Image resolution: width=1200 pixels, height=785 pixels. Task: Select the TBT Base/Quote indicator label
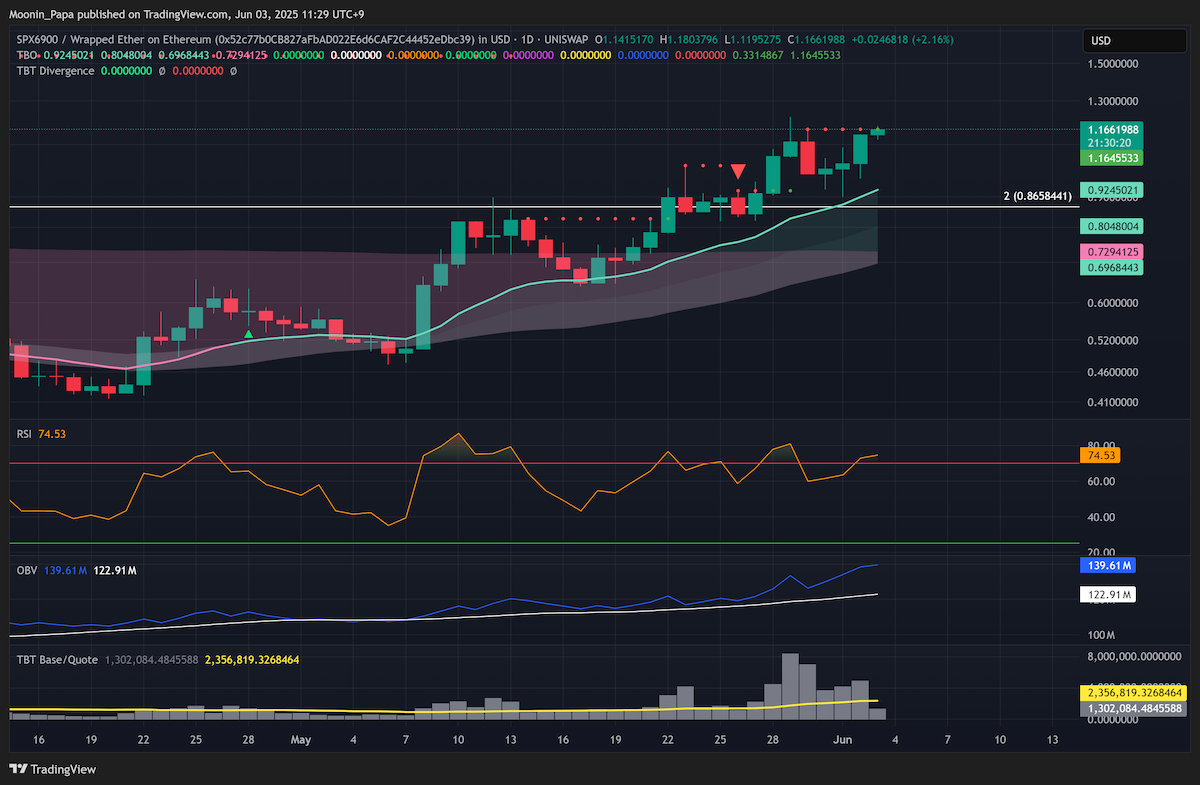[x=57, y=660]
